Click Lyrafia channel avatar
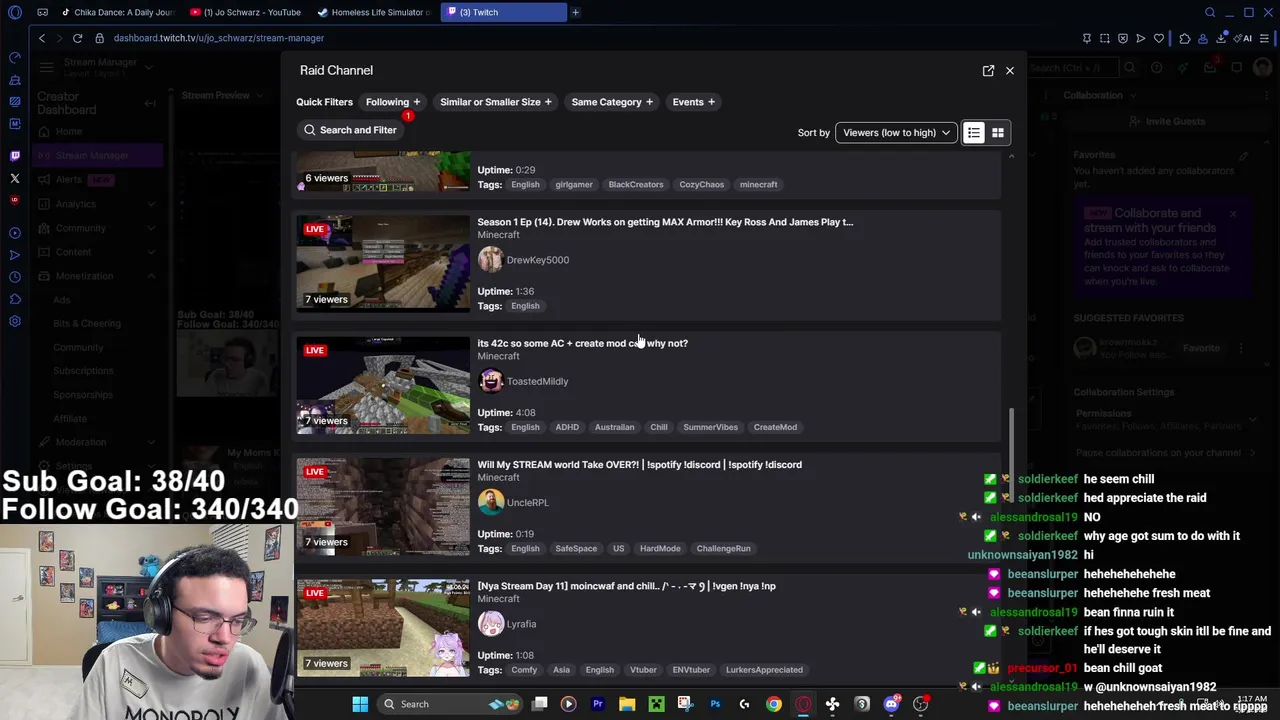1280x720 pixels. [x=490, y=624]
